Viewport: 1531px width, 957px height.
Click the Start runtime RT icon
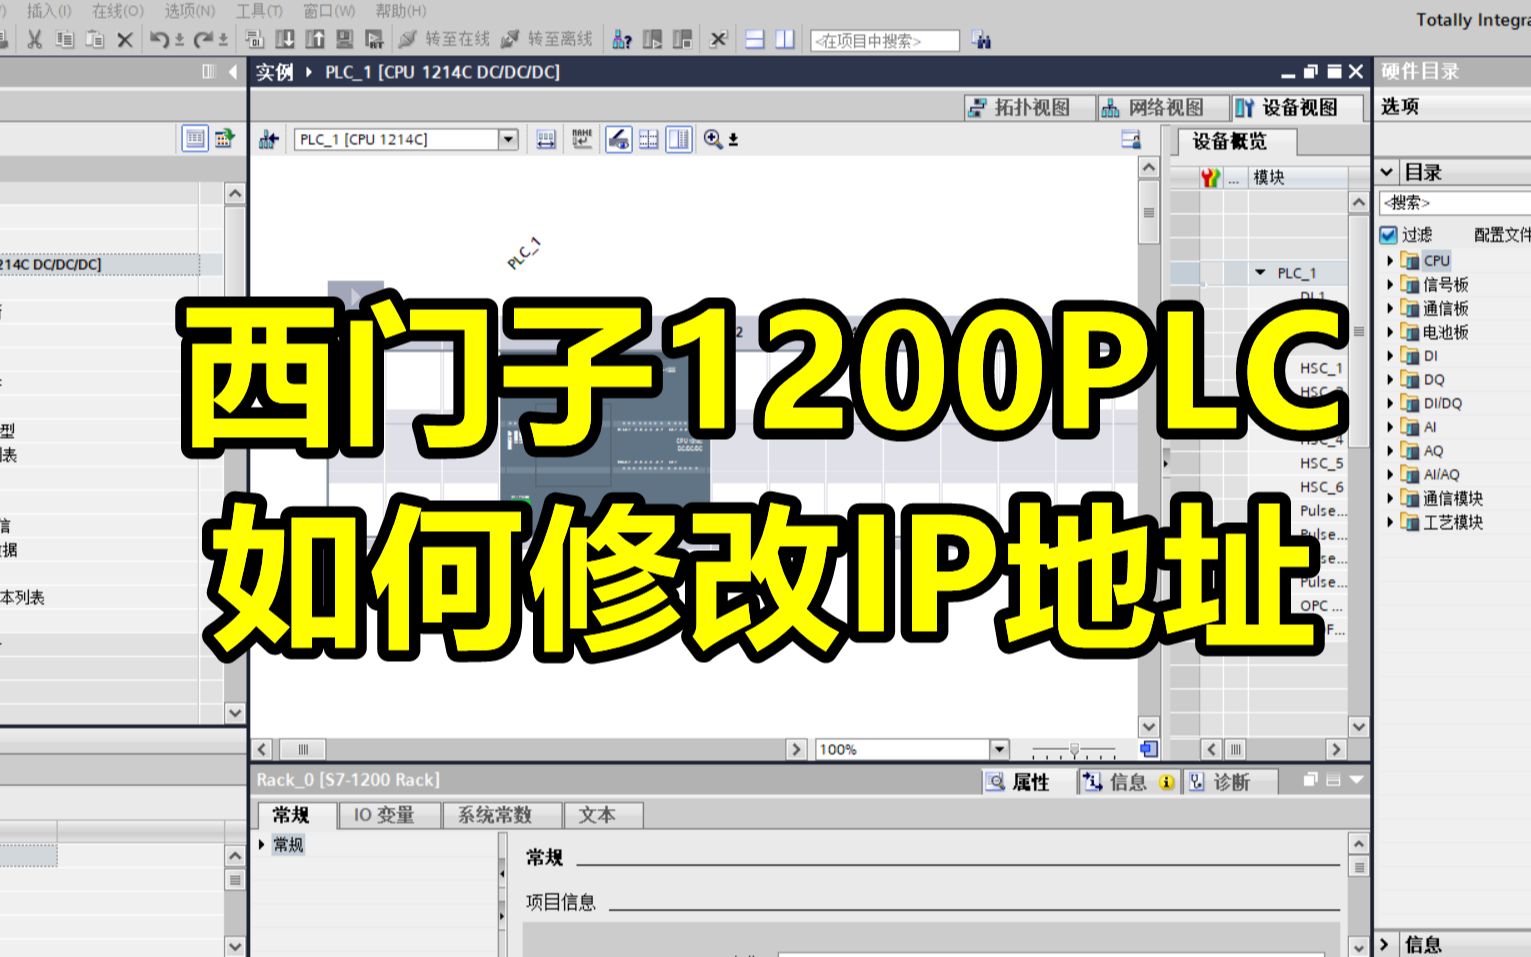tap(375, 39)
